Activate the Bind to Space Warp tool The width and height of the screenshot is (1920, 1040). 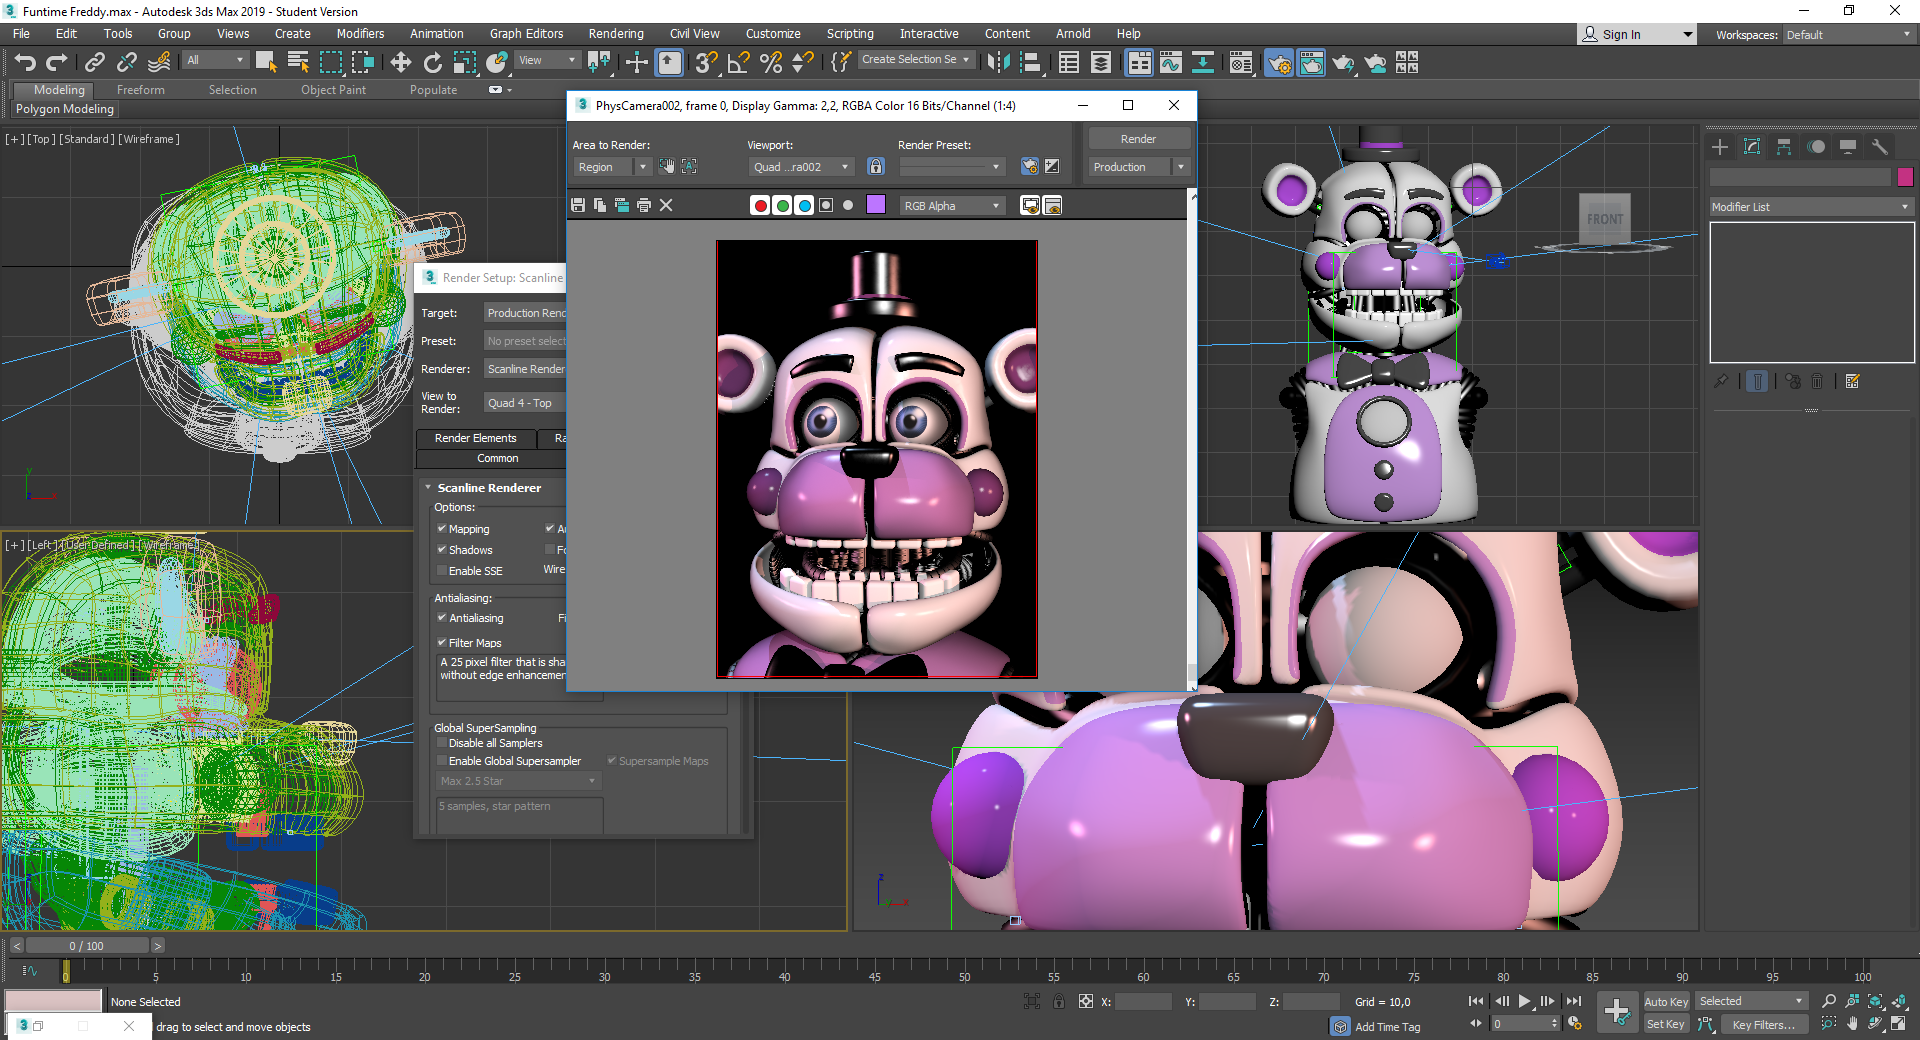pyautogui.click(x=159, y=63)
